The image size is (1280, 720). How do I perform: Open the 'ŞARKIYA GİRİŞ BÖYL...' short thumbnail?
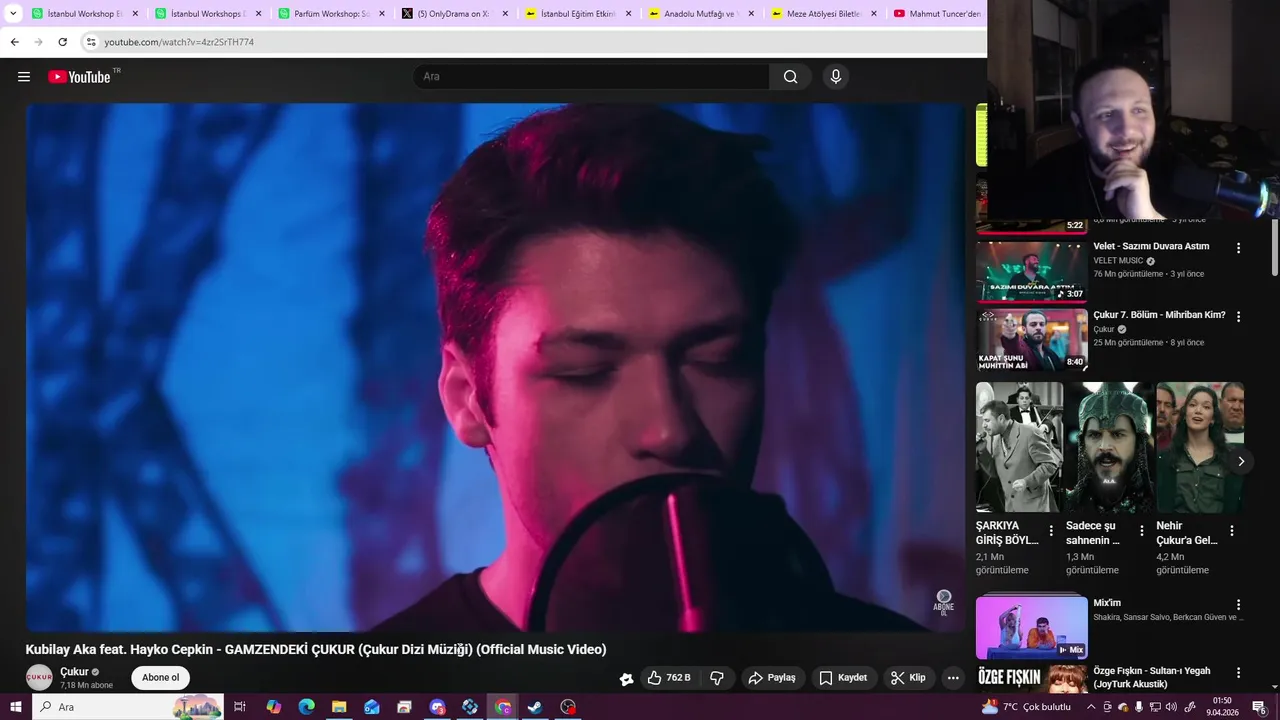(x=1019, y=447)
